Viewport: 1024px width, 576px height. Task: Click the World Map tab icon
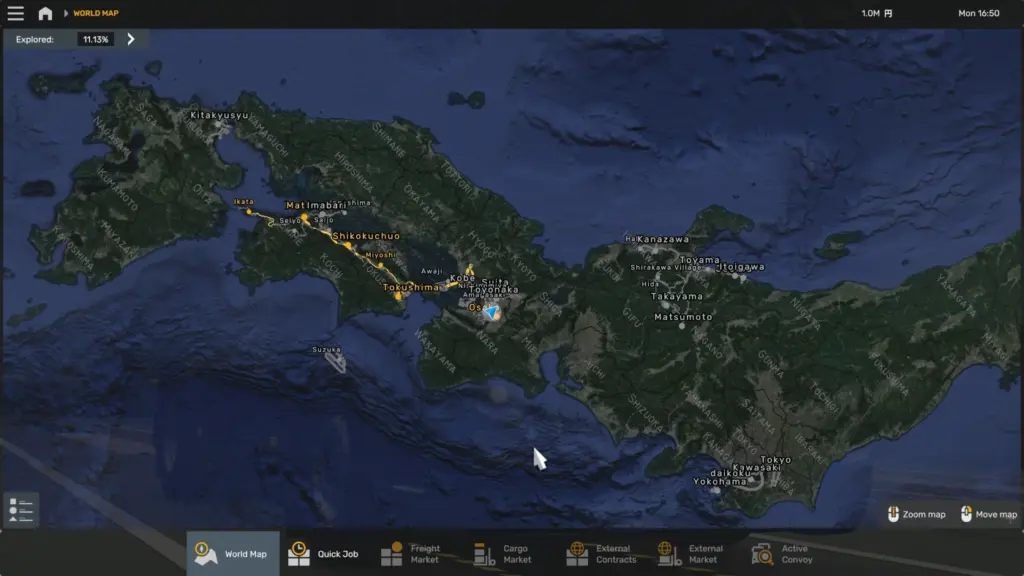205,554
